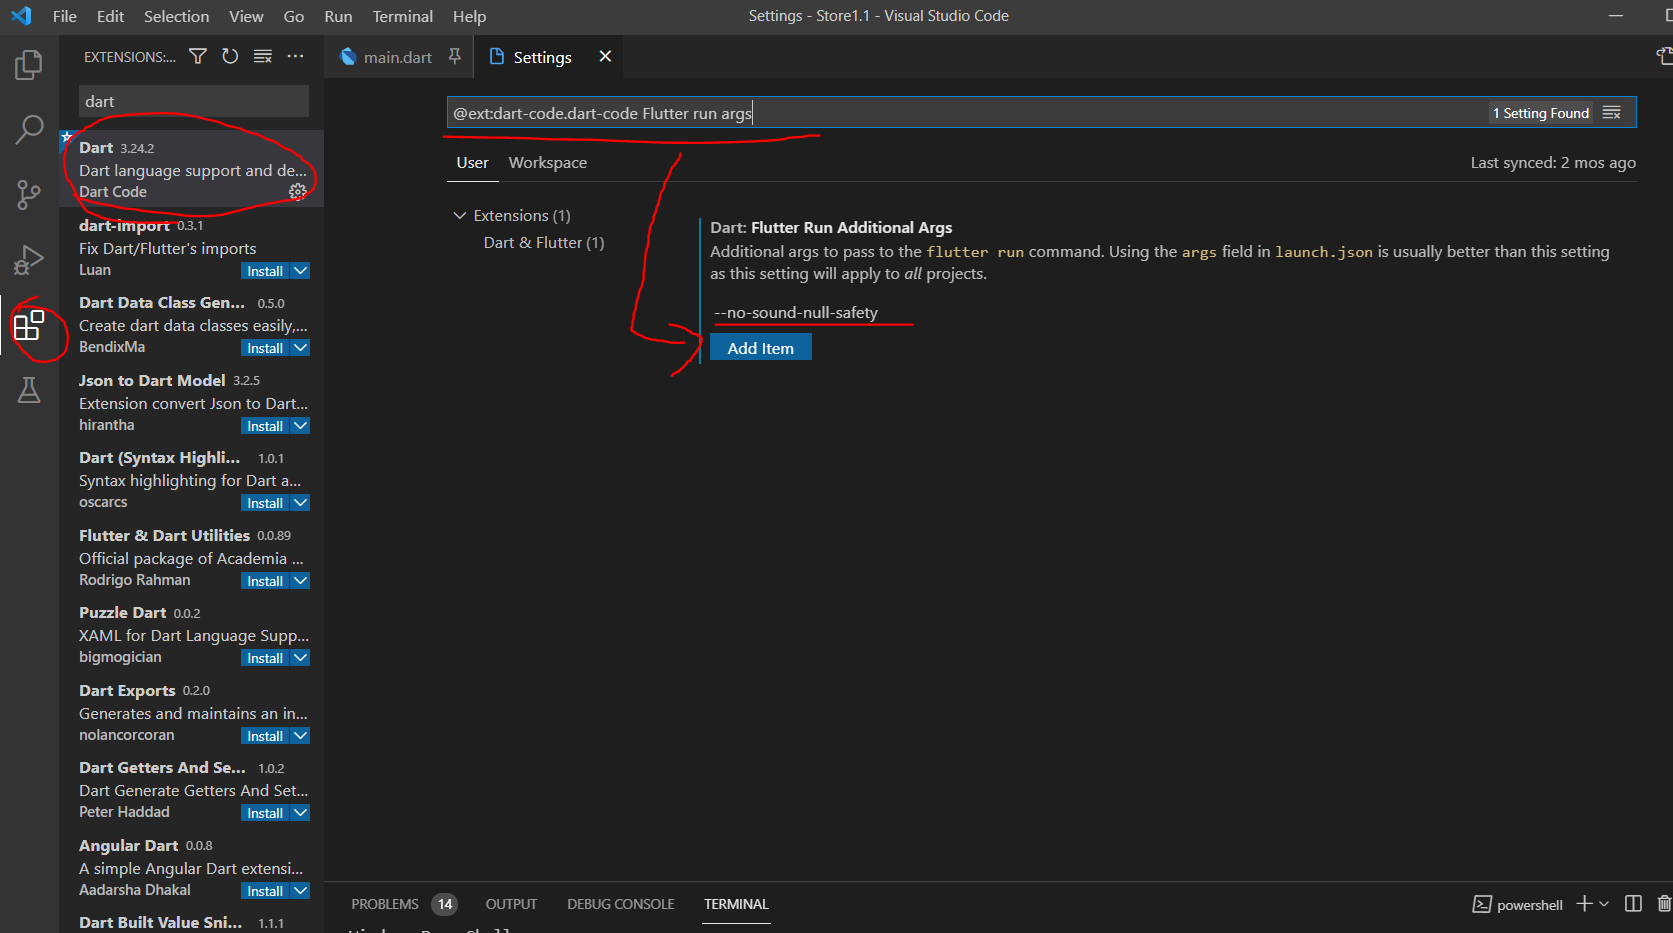This screenshot has height=933, width=1673.
Task: Open the Terminal menu
Action: (x=403, y=16)
